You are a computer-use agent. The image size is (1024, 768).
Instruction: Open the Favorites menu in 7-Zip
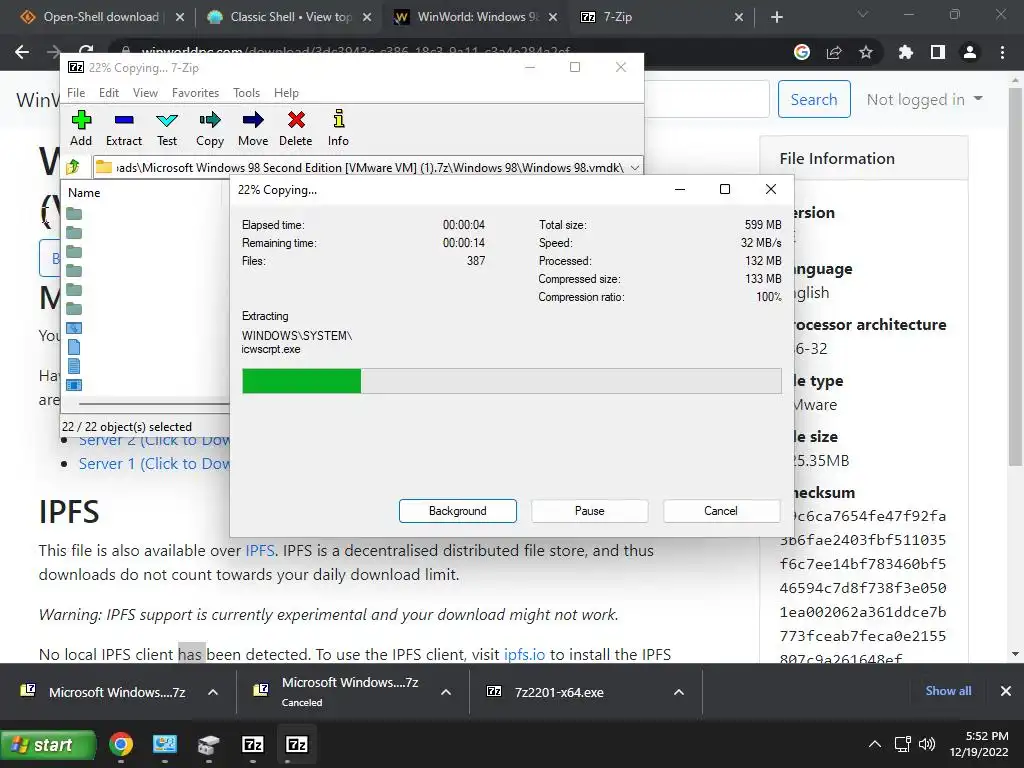click(x=195, y=93)
